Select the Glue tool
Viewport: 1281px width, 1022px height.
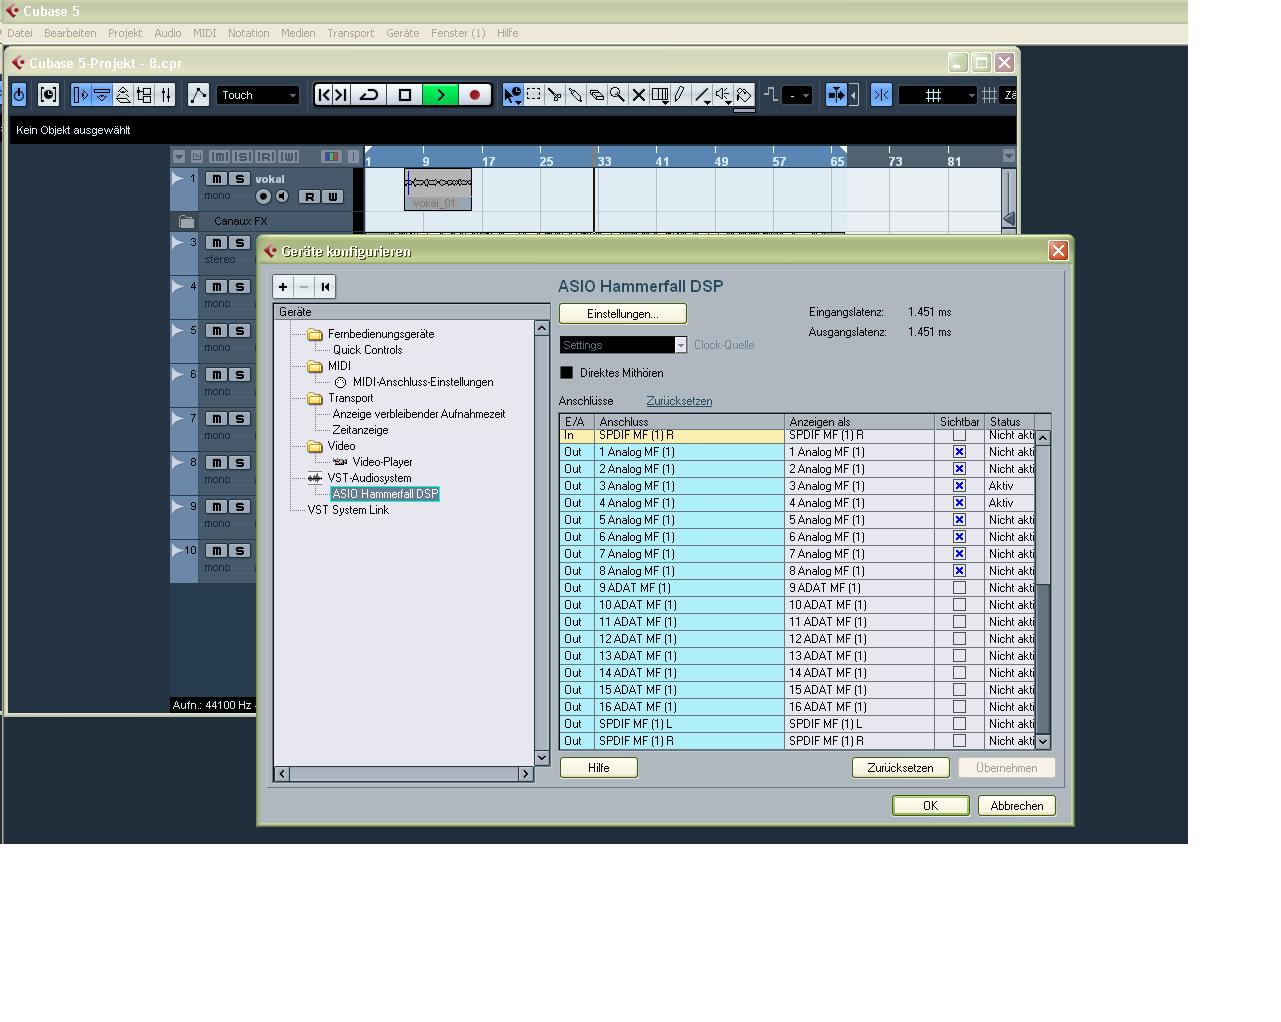(x=576, y=95)
